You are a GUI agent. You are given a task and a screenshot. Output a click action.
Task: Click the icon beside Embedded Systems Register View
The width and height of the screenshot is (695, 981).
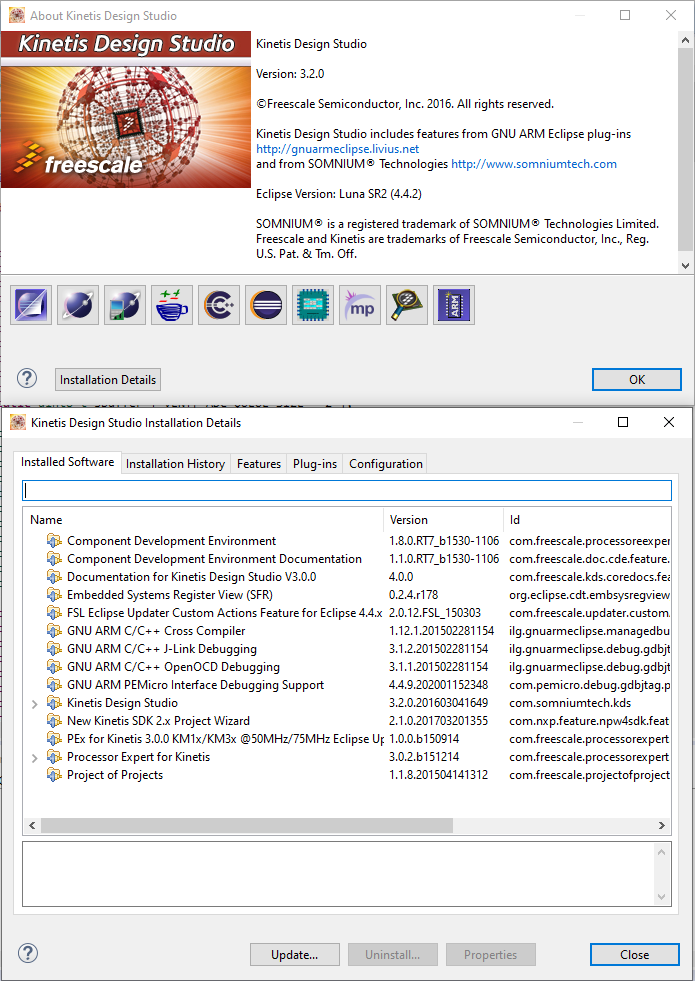point(54,594)
